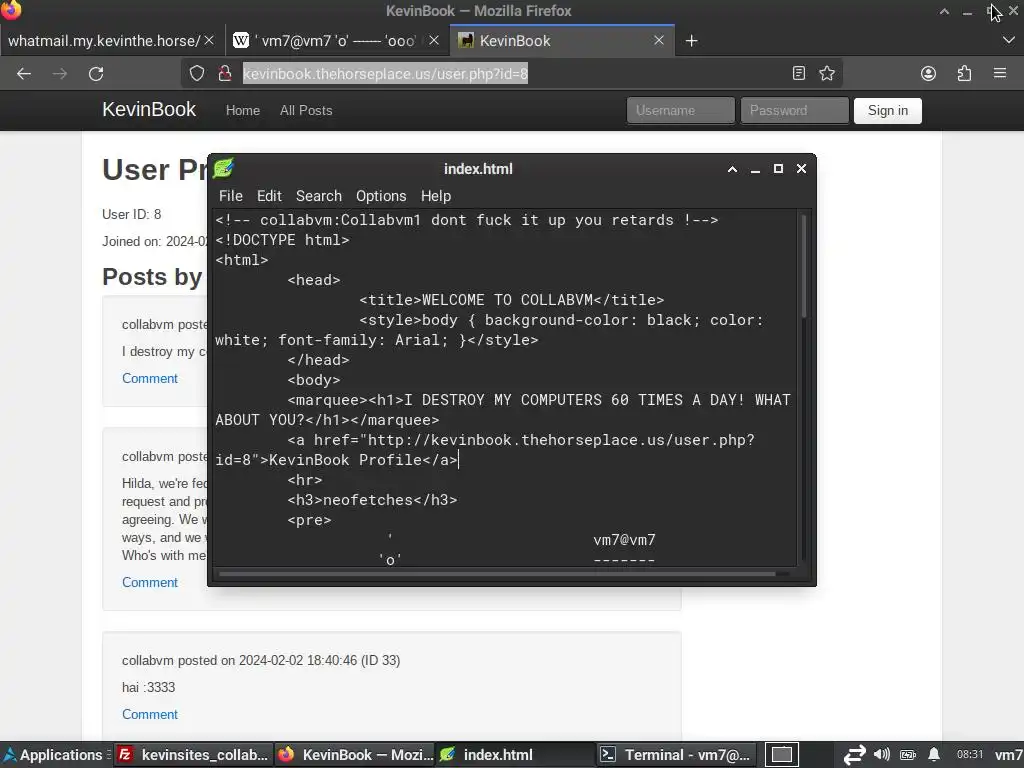Click the Firefox forward arrow

point(60,74)
